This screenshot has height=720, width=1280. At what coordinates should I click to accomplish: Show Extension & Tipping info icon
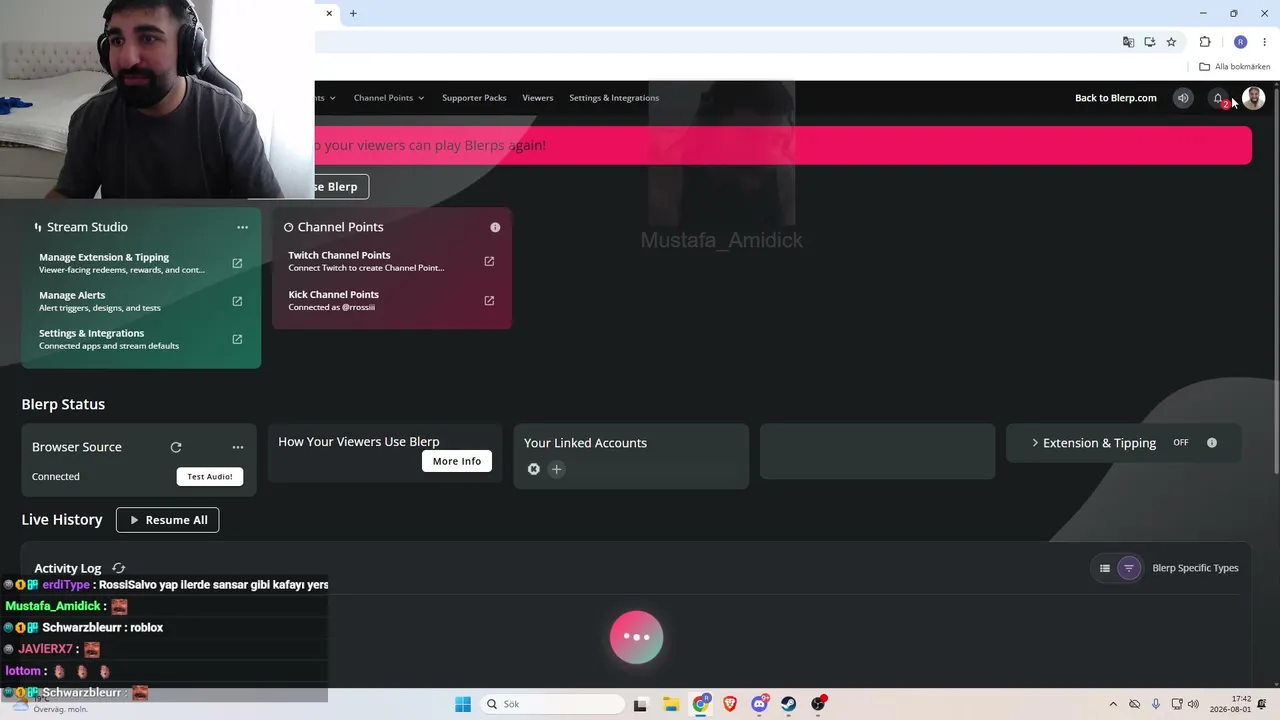point(1212,443)
